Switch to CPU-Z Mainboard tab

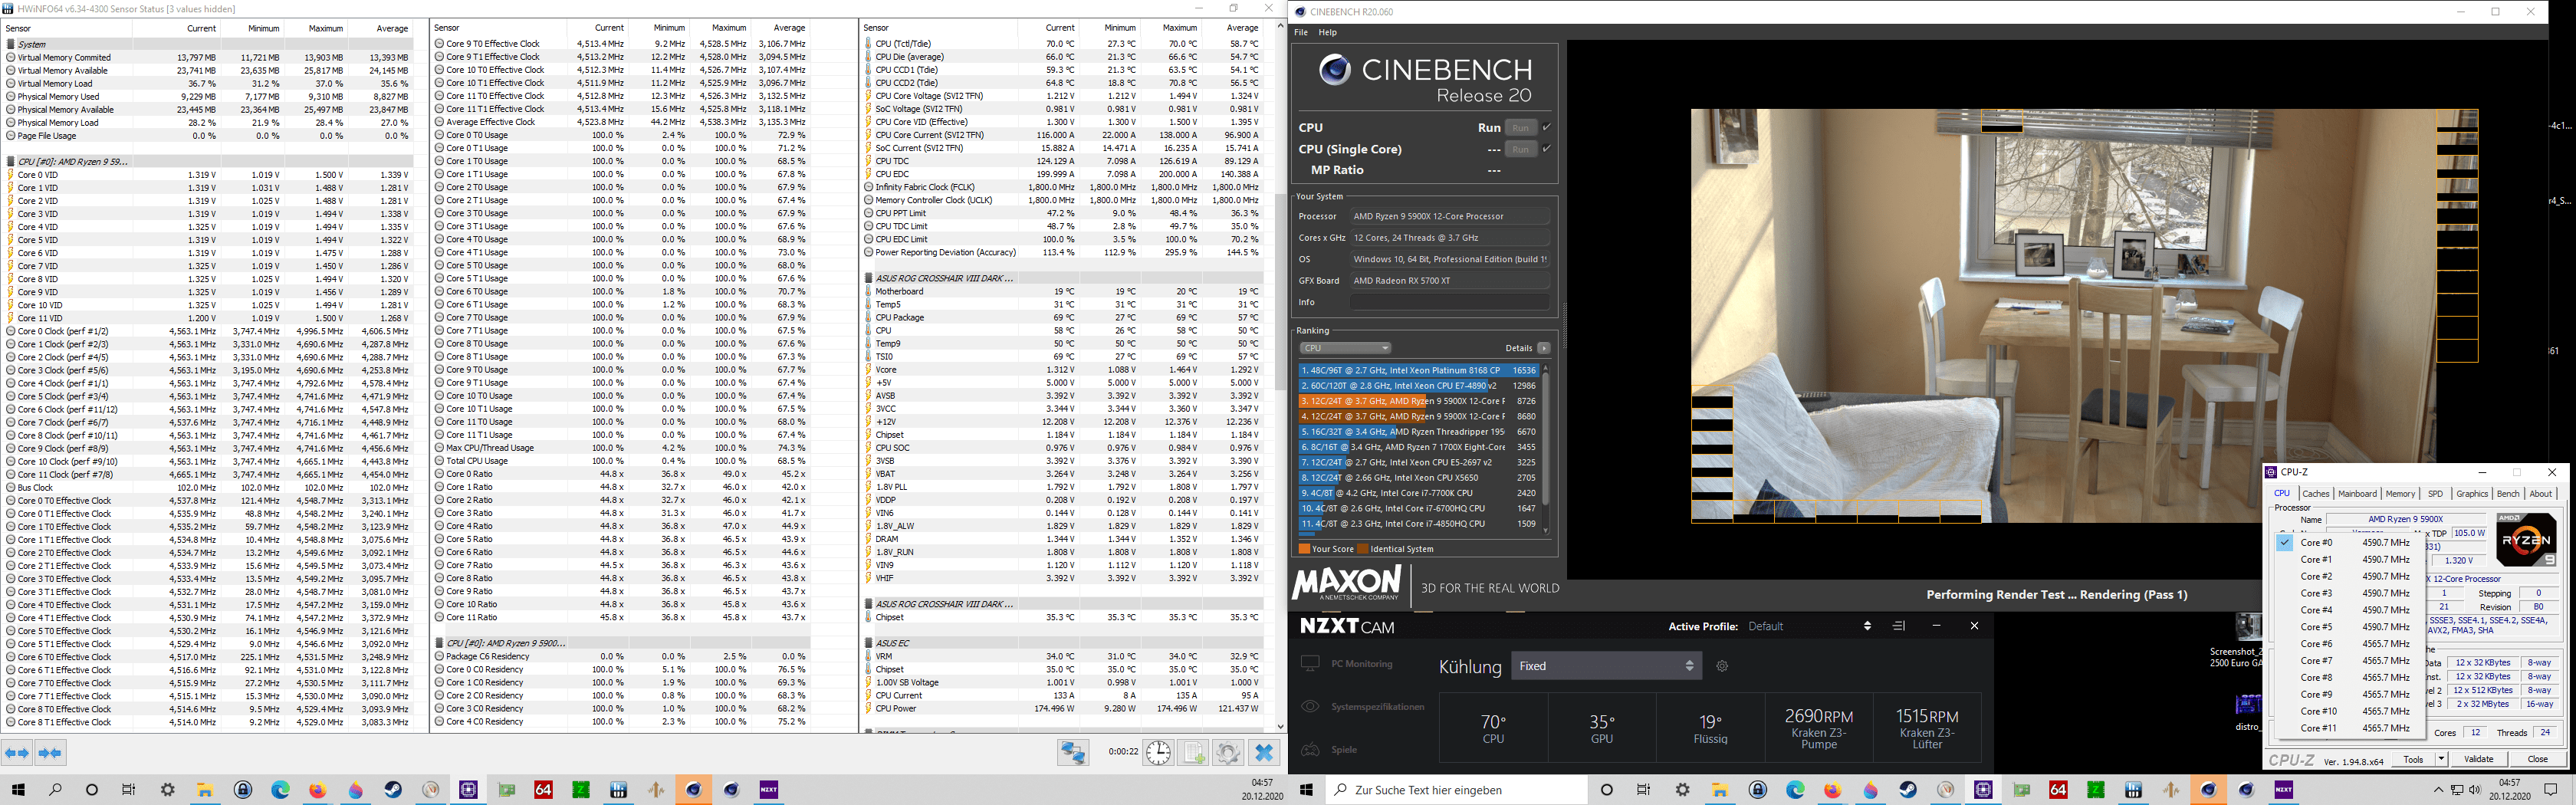(2357, 493)
